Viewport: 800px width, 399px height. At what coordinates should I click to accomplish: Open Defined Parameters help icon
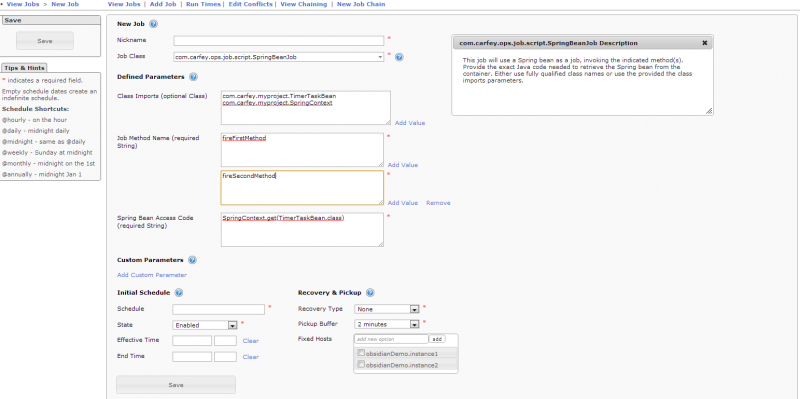193,77
